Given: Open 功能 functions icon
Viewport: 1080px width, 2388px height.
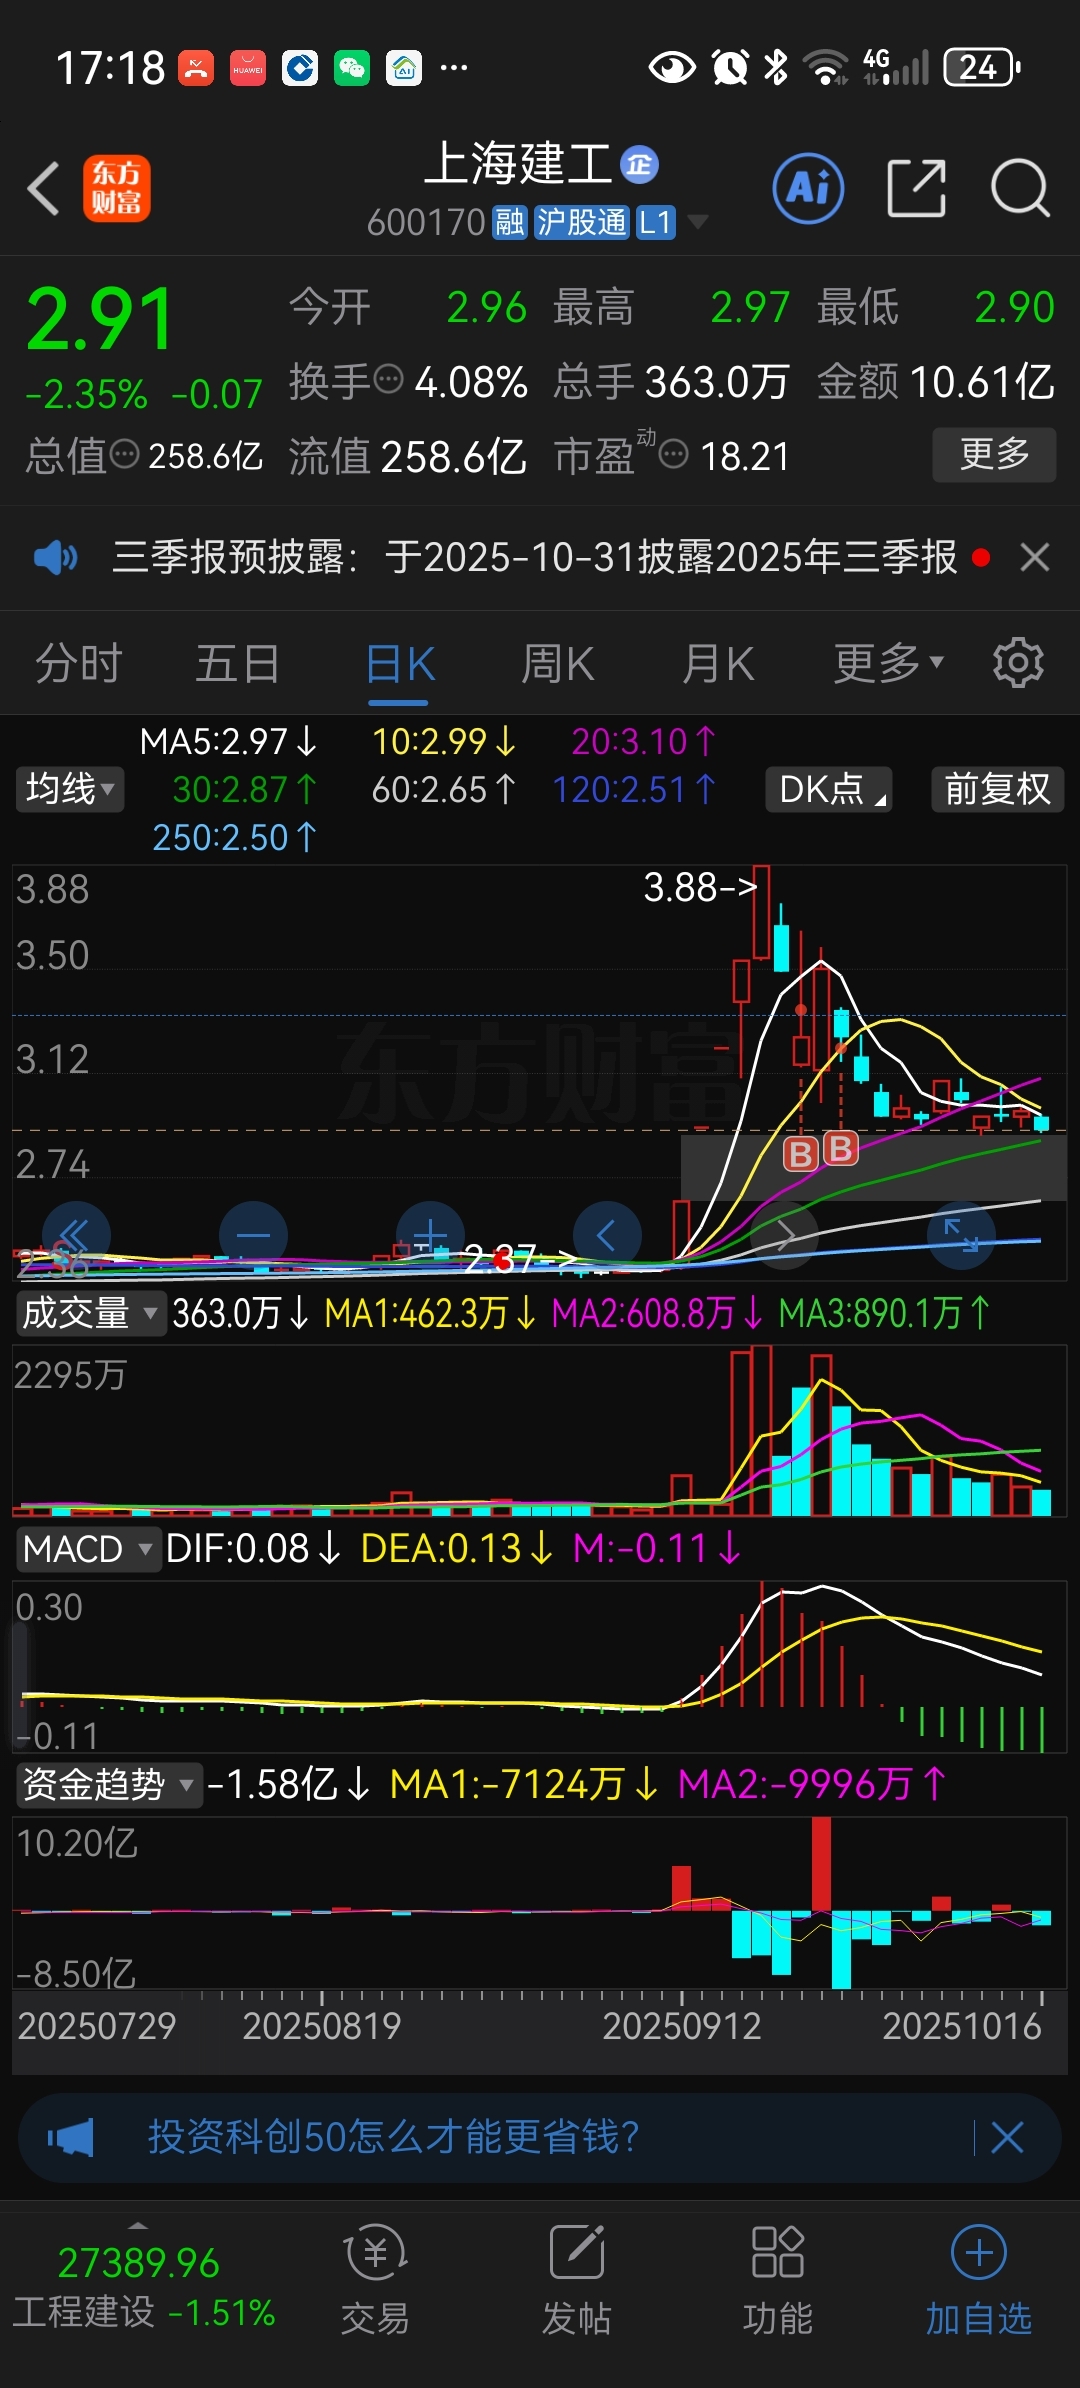Looking at the screenshot, I should click(x=778, y=2280).
